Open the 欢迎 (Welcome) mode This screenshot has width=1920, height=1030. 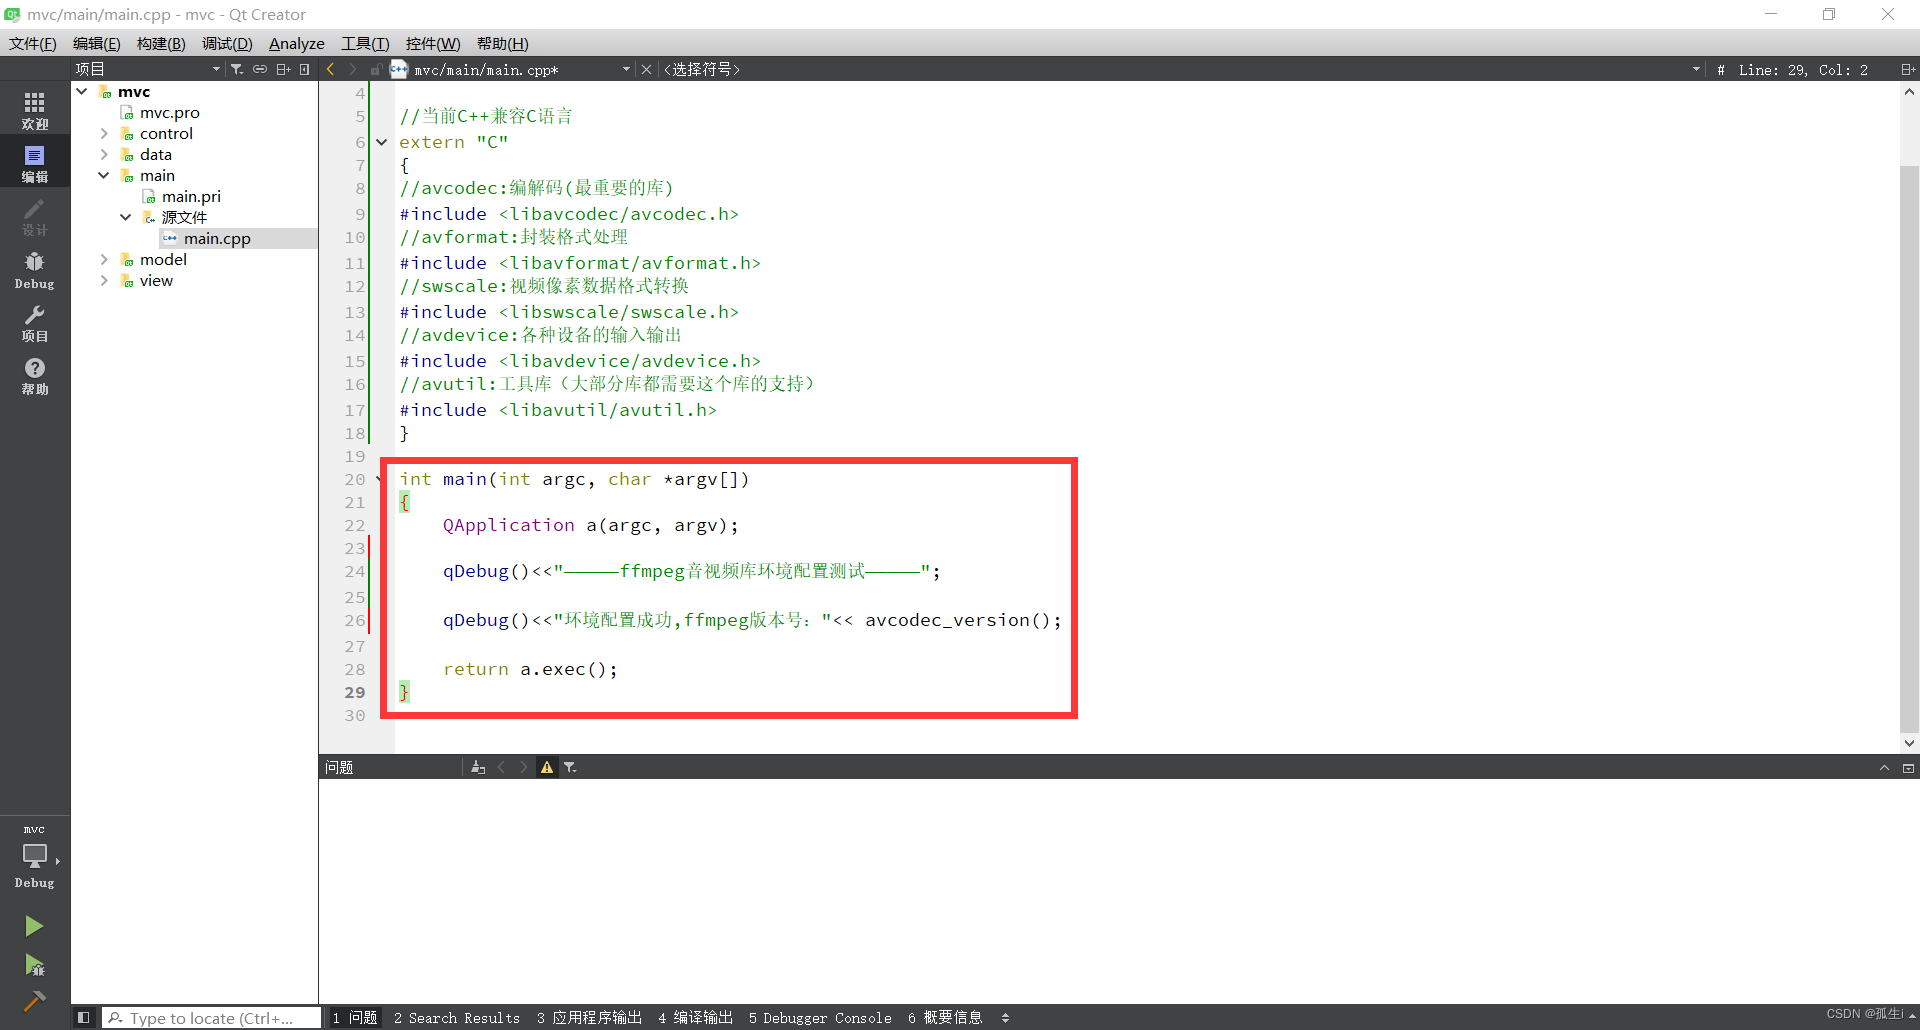tap(35, 110)
